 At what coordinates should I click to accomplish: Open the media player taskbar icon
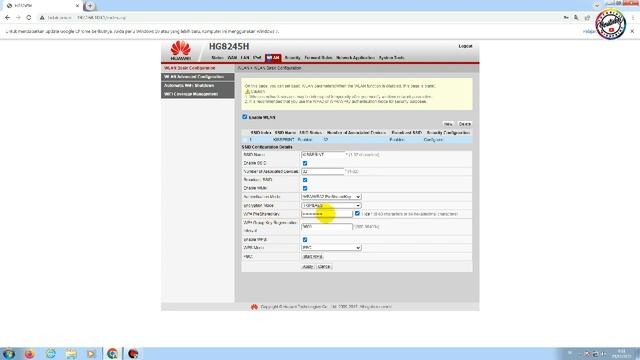tap(91, 353)
